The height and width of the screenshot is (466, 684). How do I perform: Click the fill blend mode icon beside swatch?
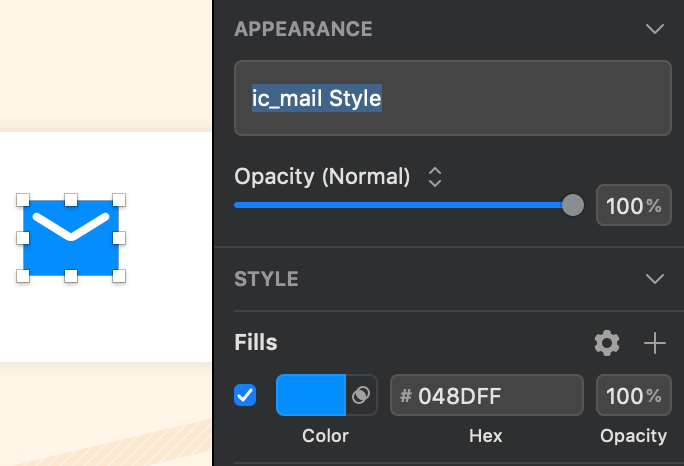362,395
